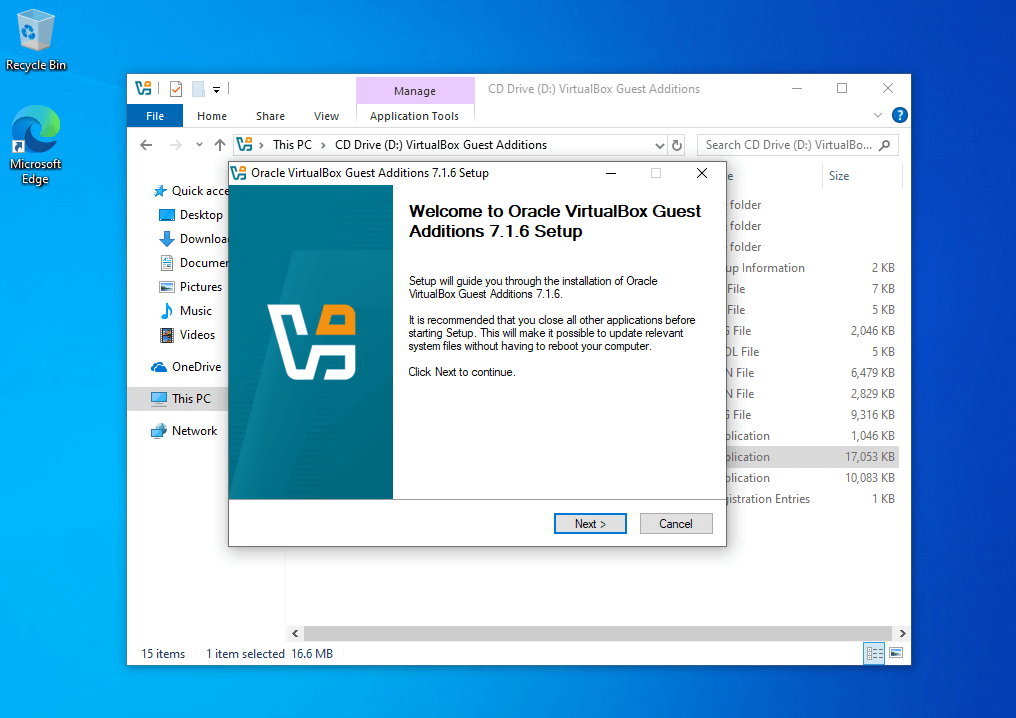This screenshot has width=1016, height=718.
Task: Click the New folder icon in Explorer's title bar
Action: (x=198, y=89)
